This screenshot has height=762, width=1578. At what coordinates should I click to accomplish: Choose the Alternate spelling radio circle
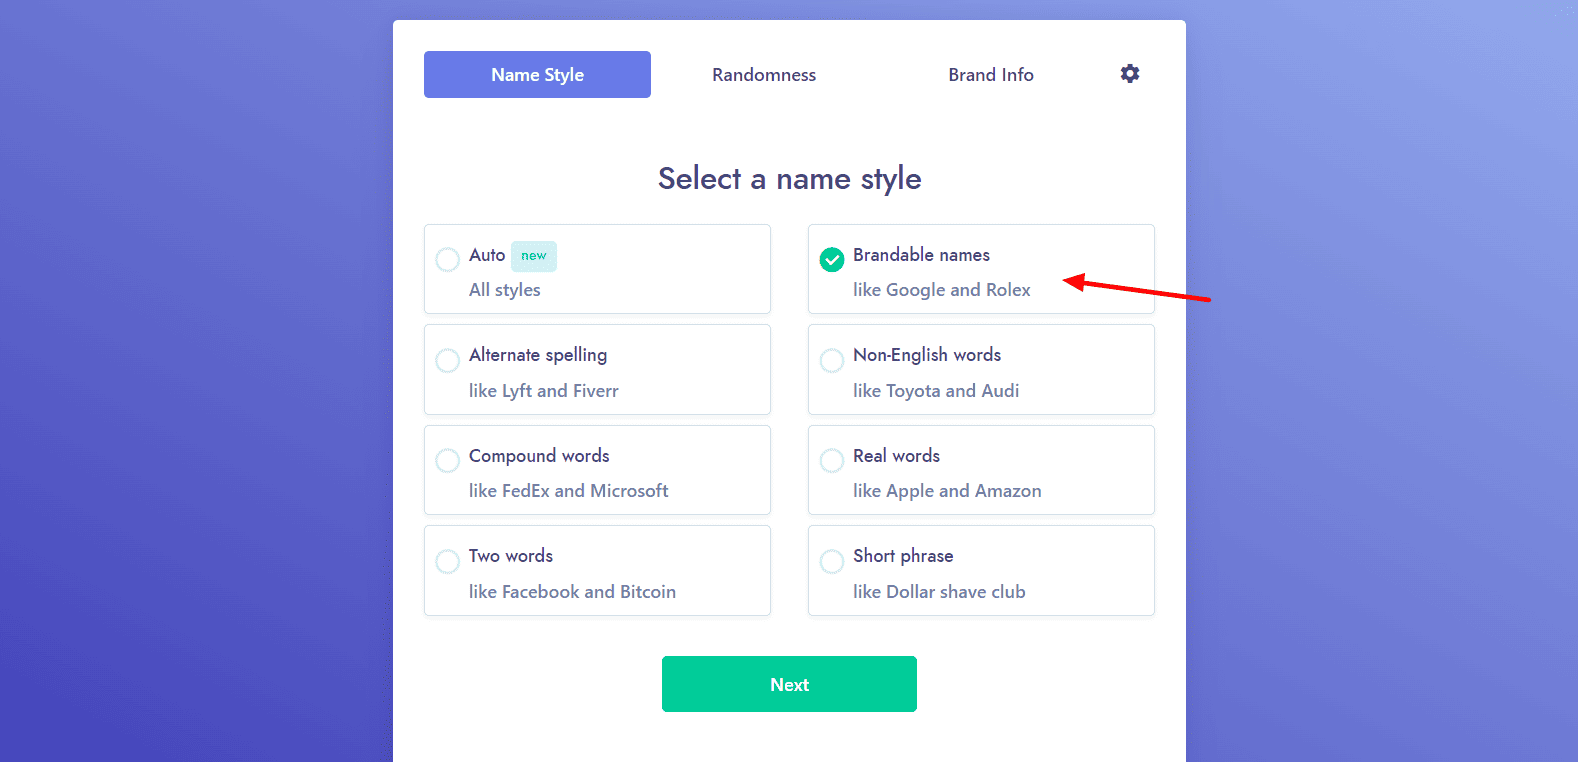pyautogui.click(x=448, y=360)
